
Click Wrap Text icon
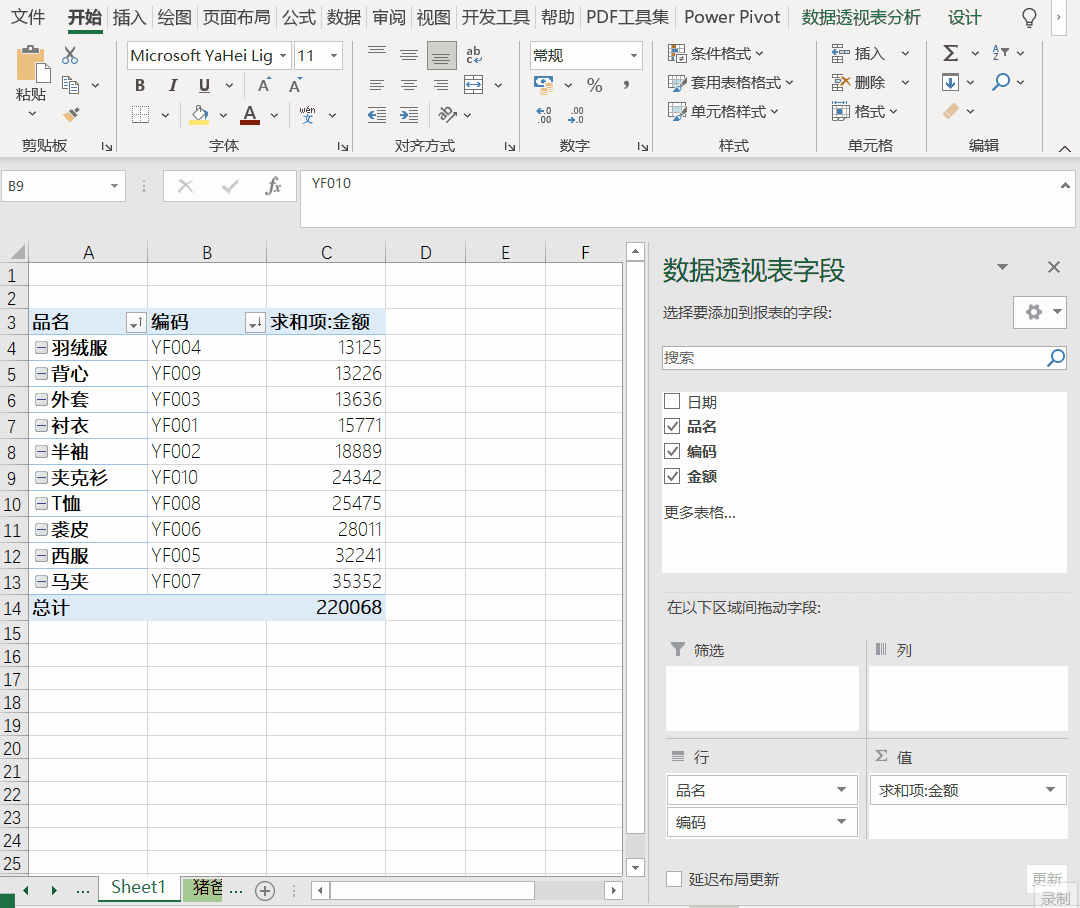474,55
